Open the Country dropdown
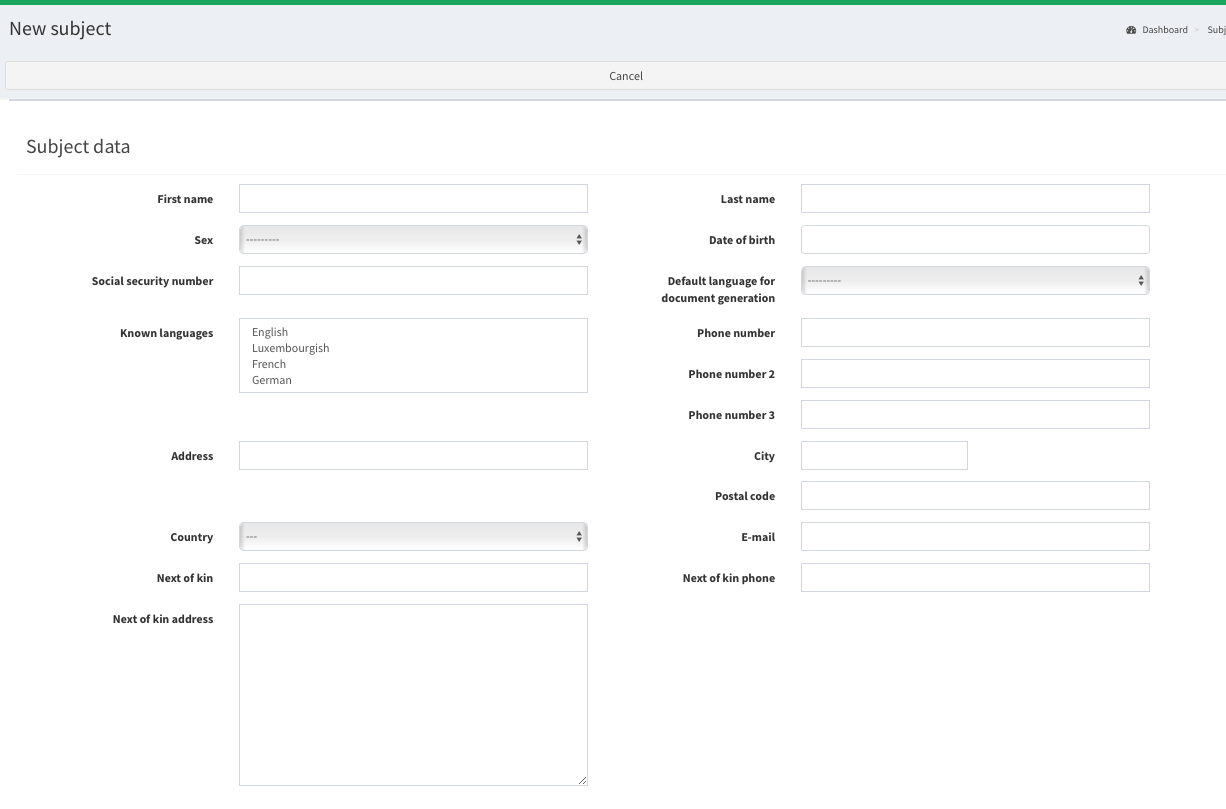The image size is (1226, 809). pyautogui.click(x=412, y=537)
